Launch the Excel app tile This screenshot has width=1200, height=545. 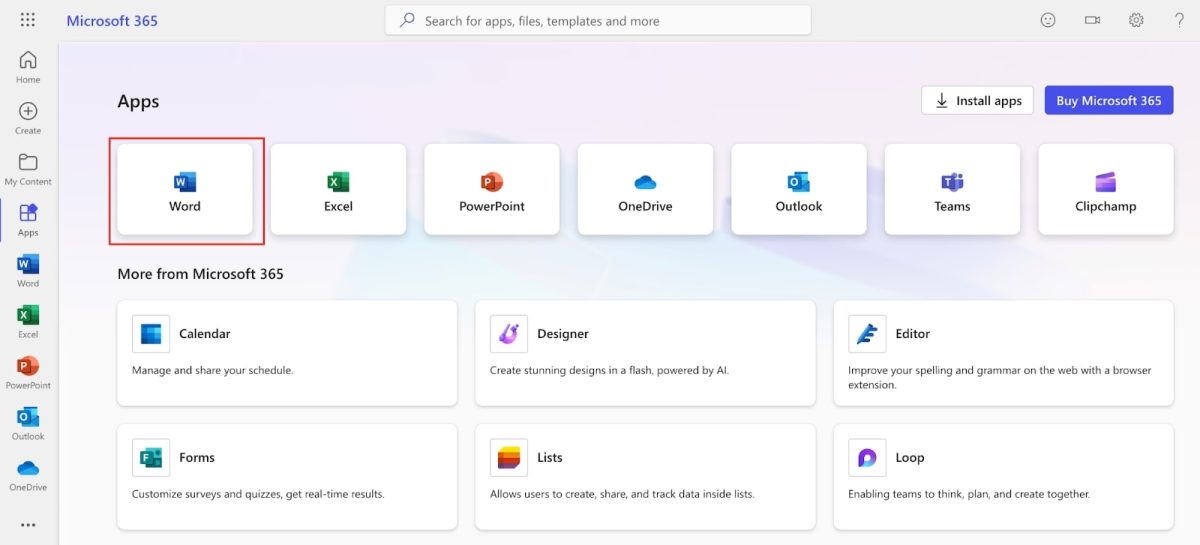(x=338, y=190)
